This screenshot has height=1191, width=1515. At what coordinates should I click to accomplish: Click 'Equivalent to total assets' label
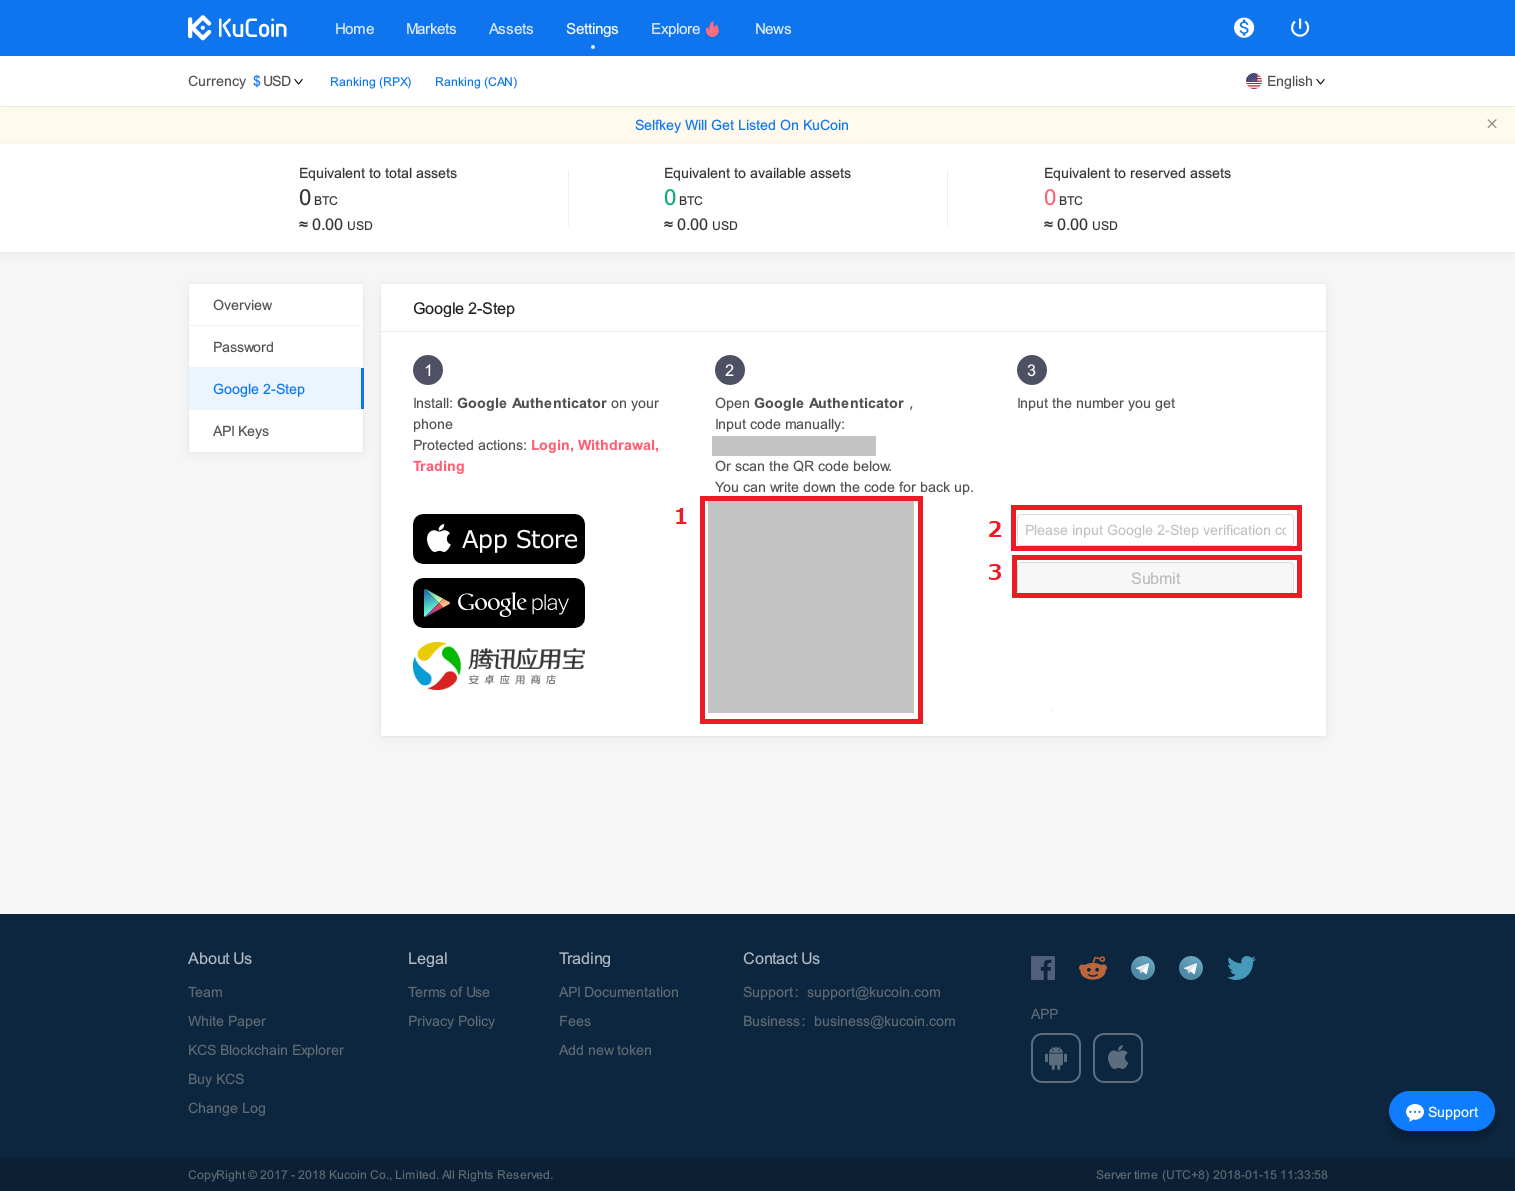tap(378, 173)
